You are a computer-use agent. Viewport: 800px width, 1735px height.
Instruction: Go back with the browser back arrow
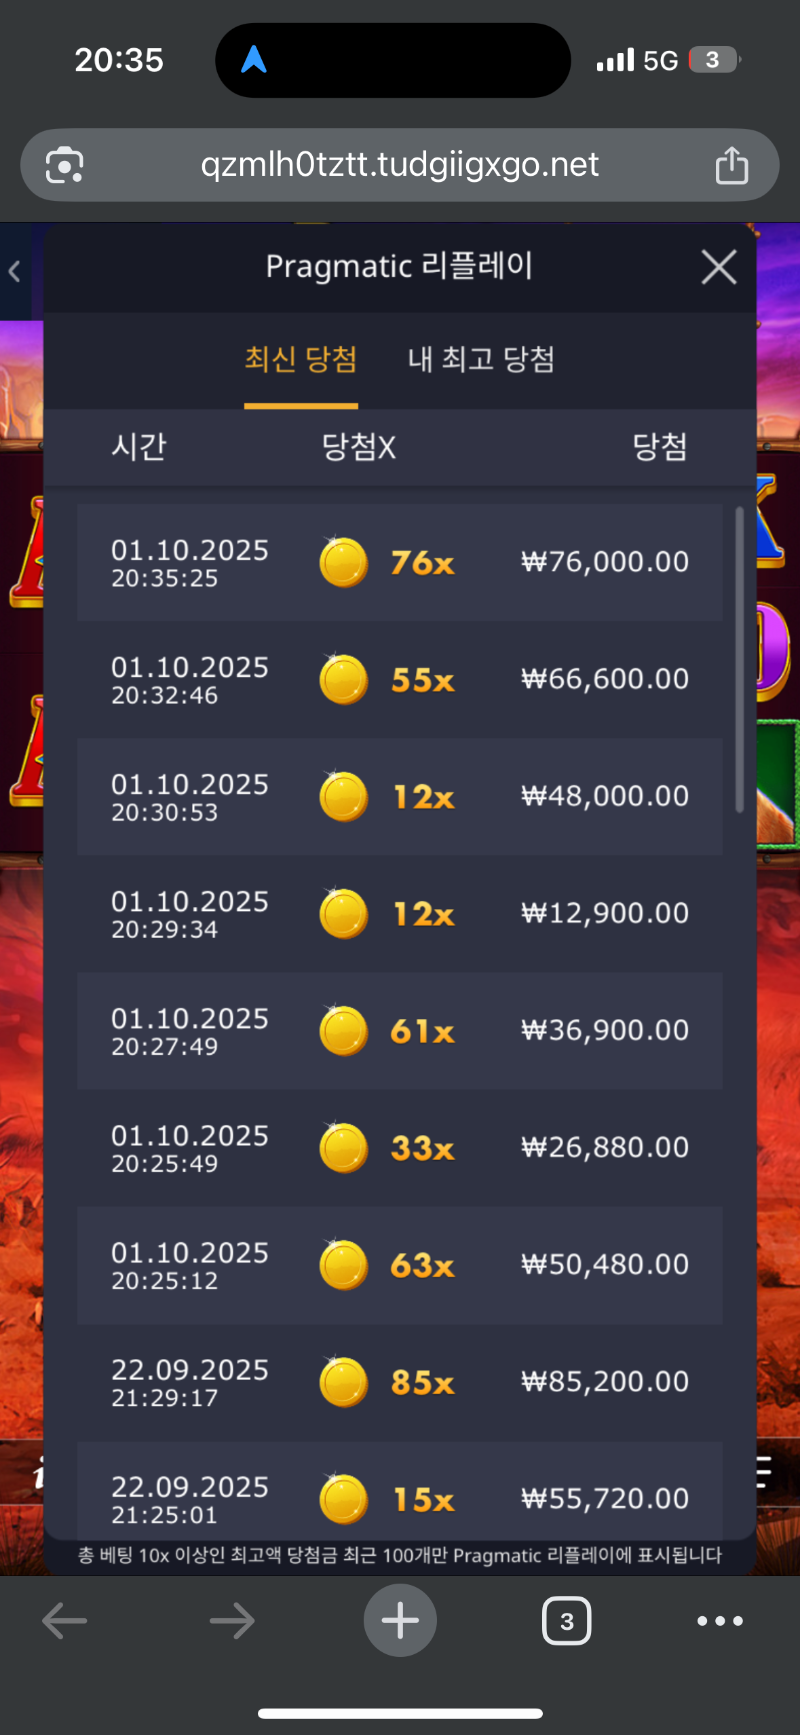(x=65, y=1621)
